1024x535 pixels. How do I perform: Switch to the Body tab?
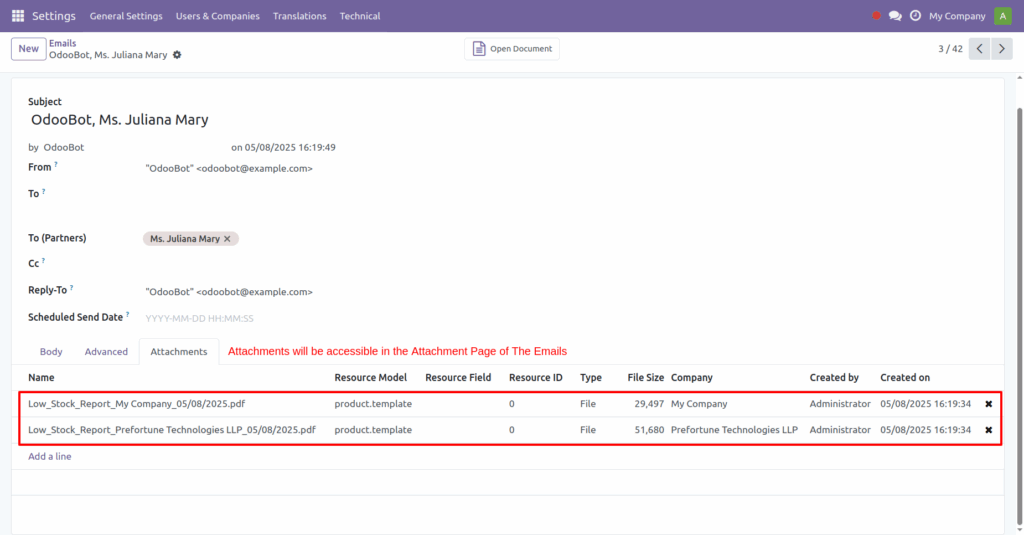tap(51, 351)
